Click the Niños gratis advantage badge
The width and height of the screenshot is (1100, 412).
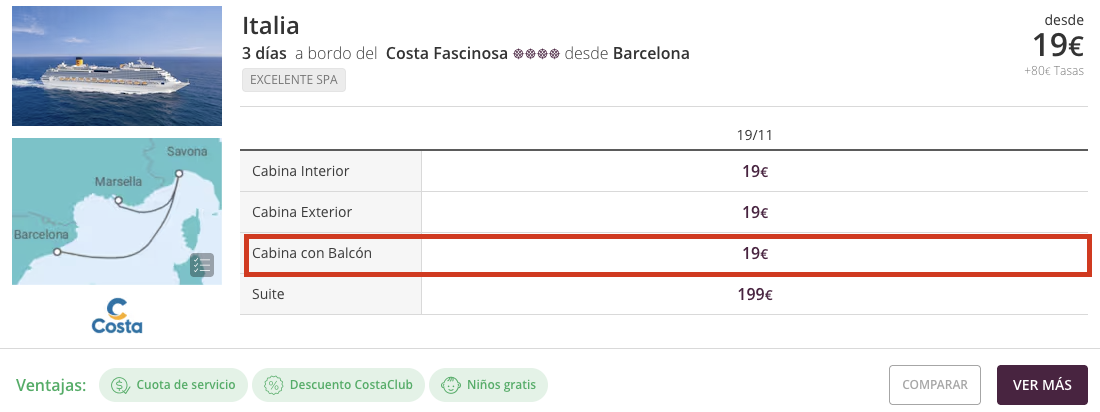(x=489, y=385)
